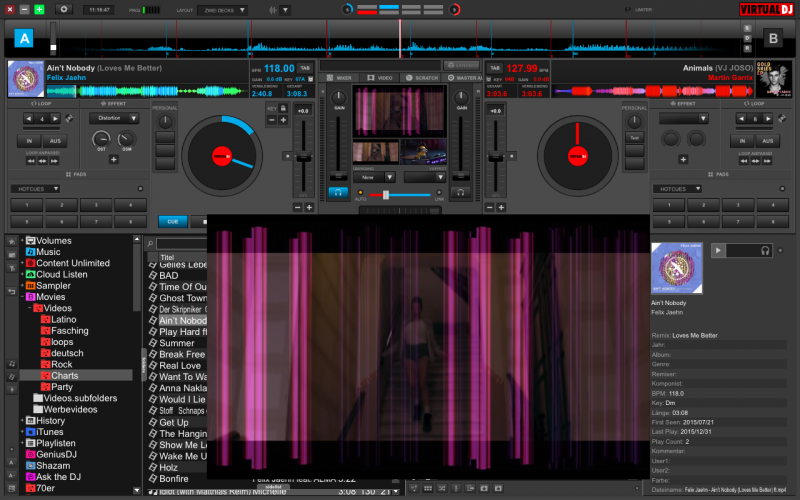Toggle the headphone cue for deck A
The height and width of the screenshot is (500, 800).
(x=338, y=192)
